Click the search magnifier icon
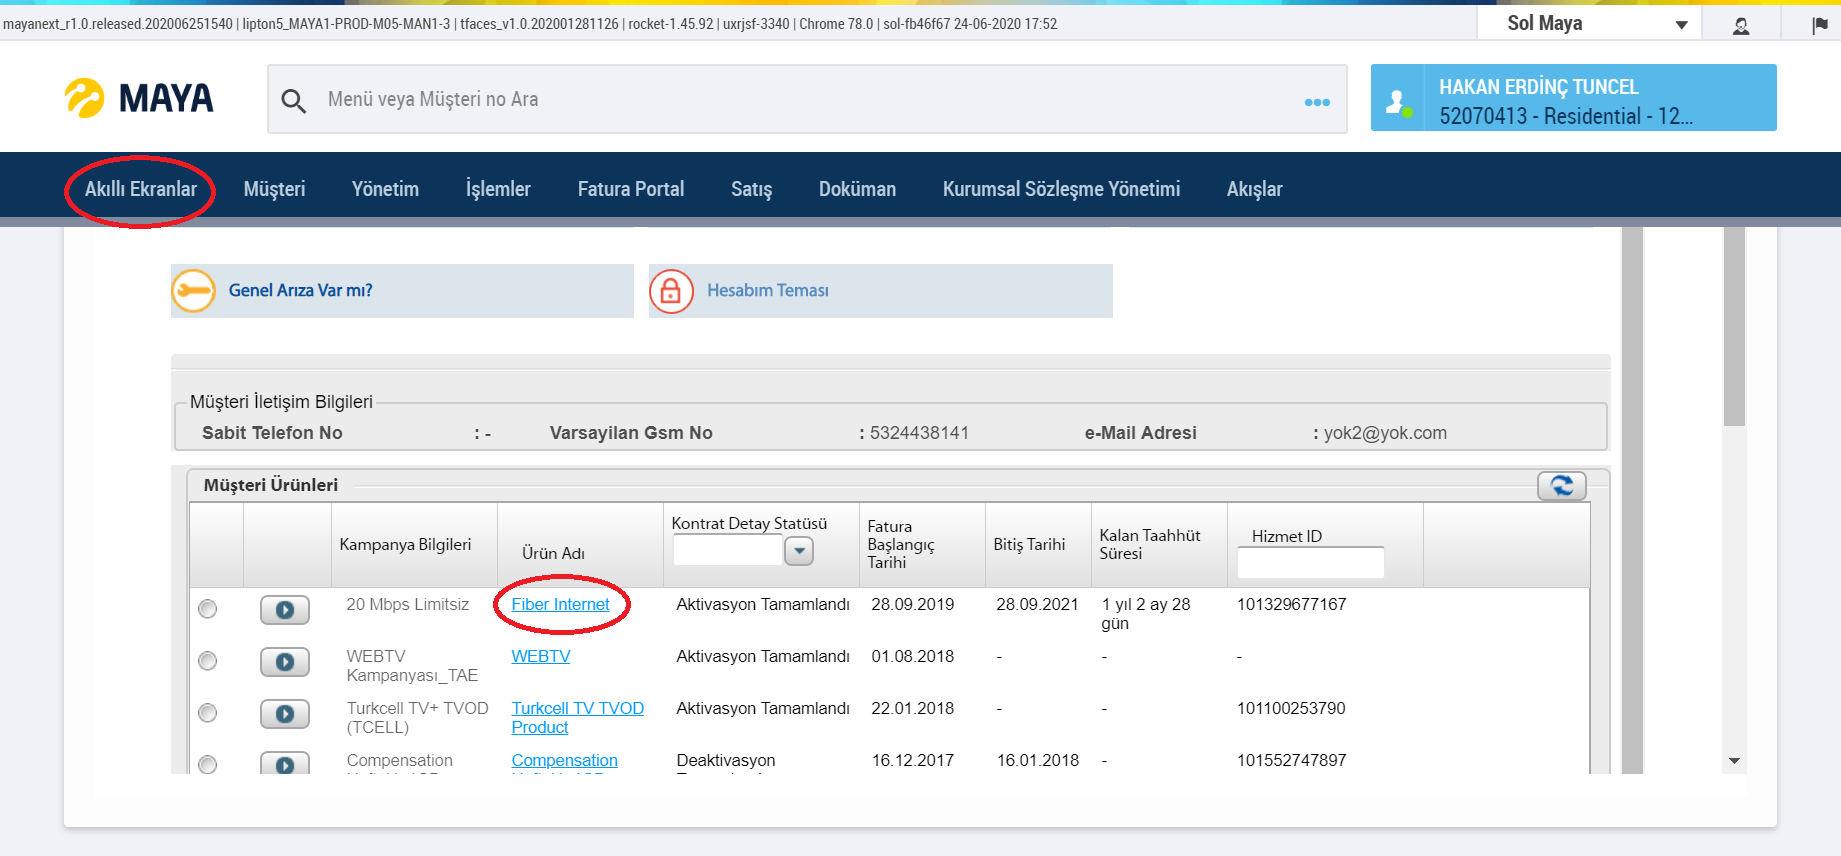 [293, 100]
